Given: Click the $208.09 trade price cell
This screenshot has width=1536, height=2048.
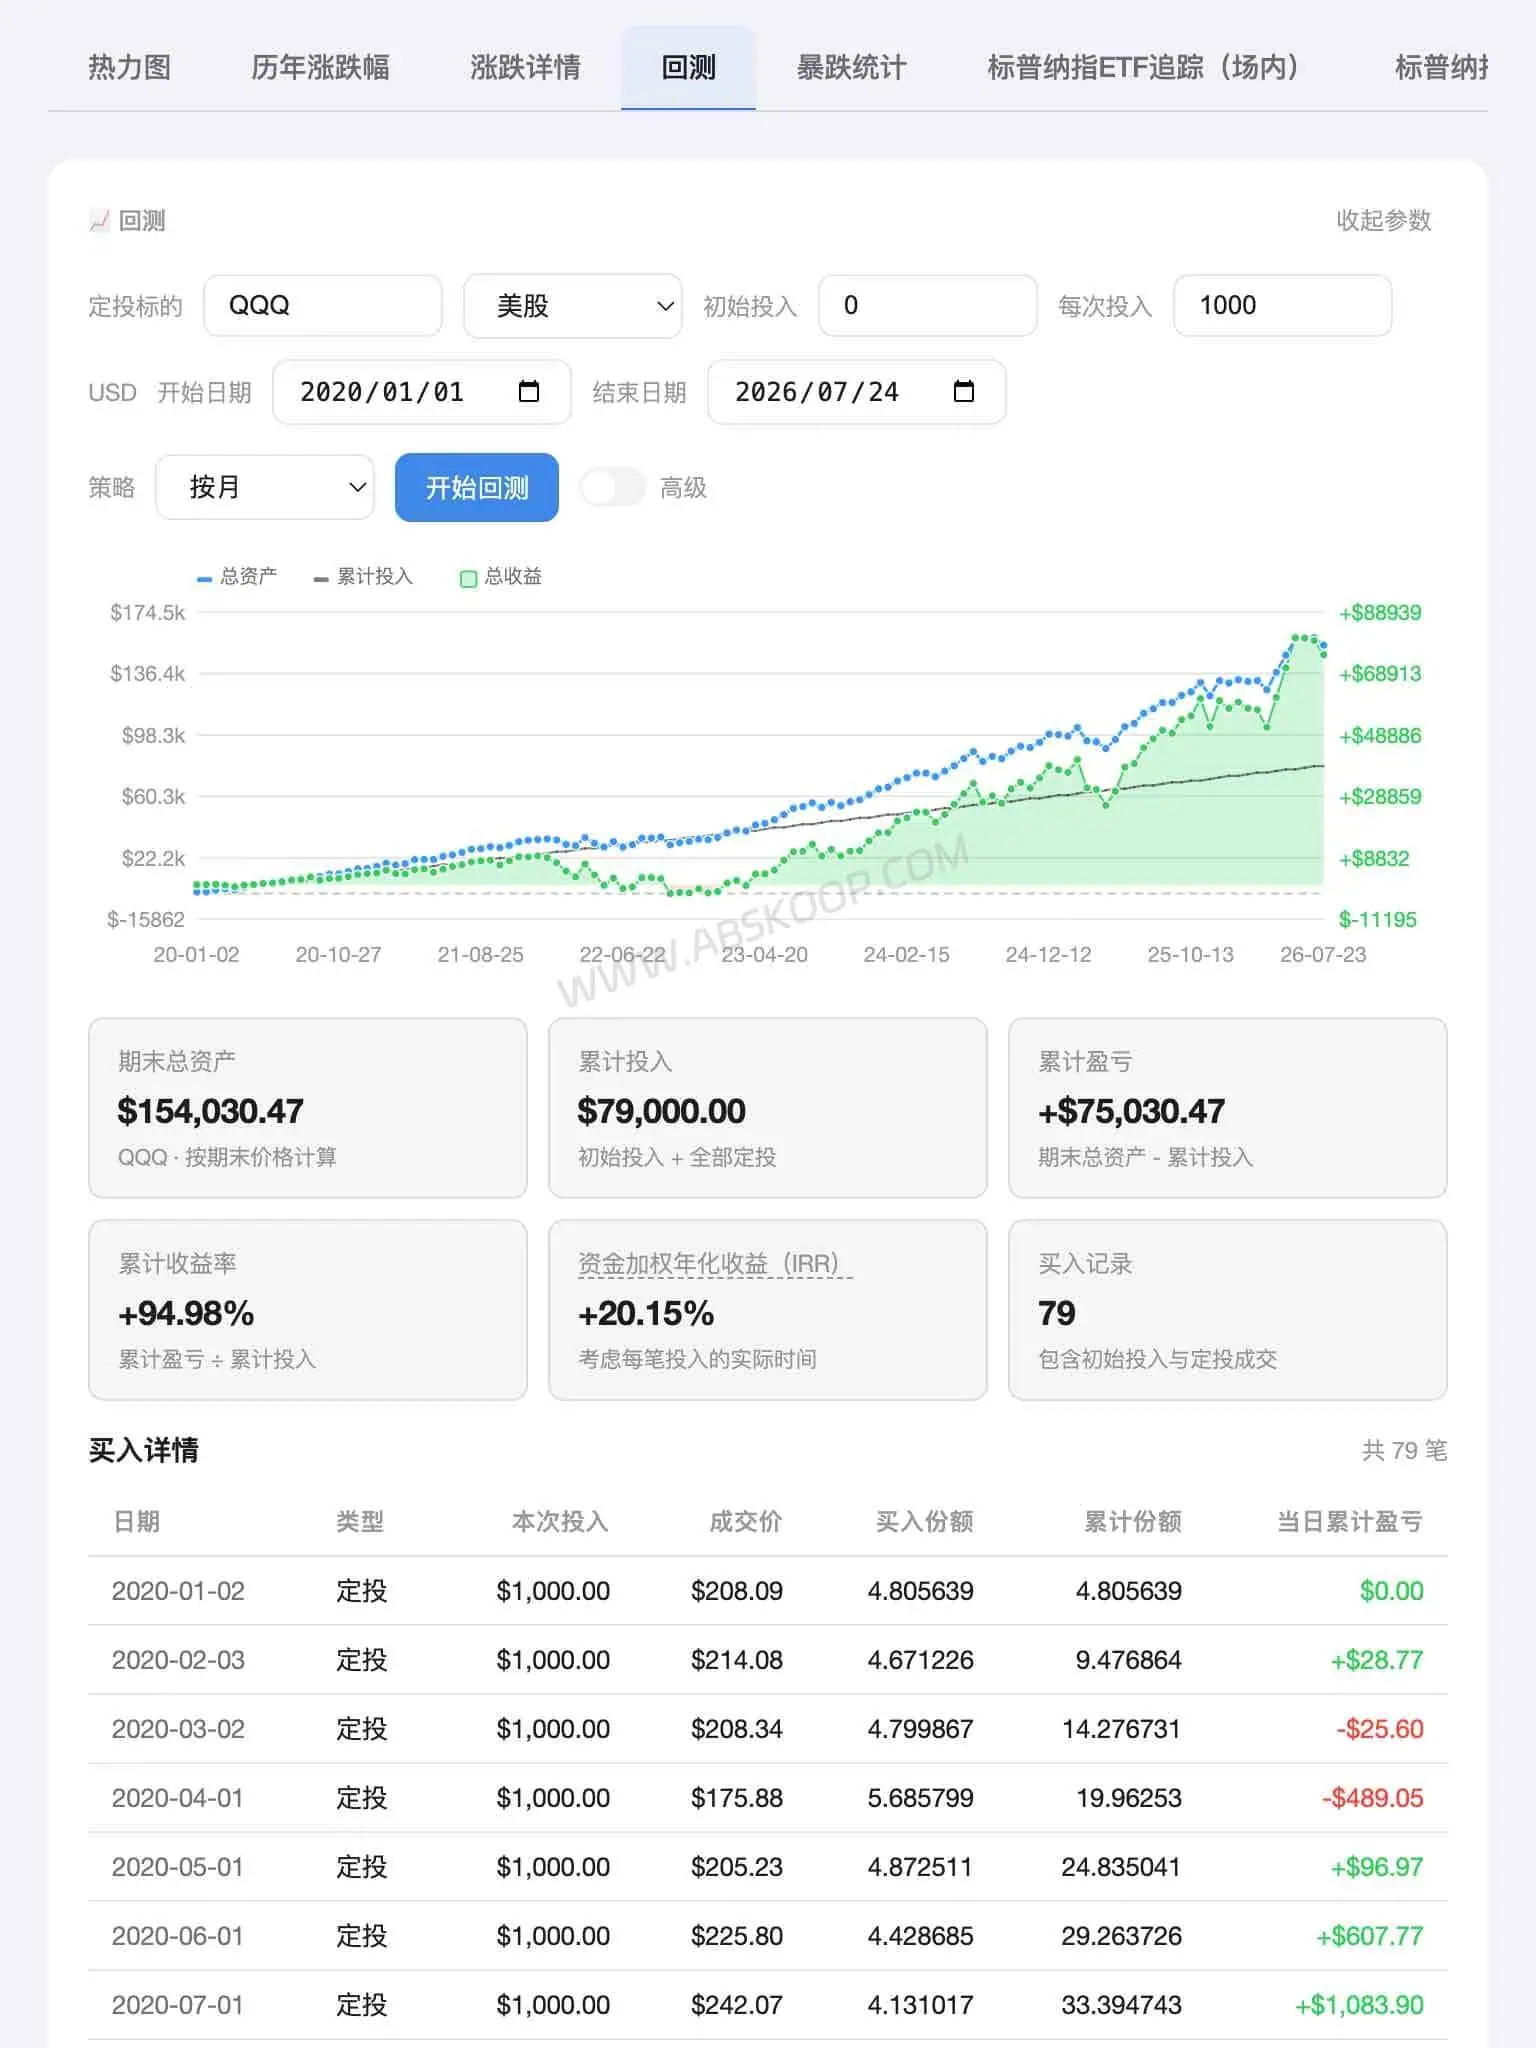Looking at the screenshot, I should 737,1591.
